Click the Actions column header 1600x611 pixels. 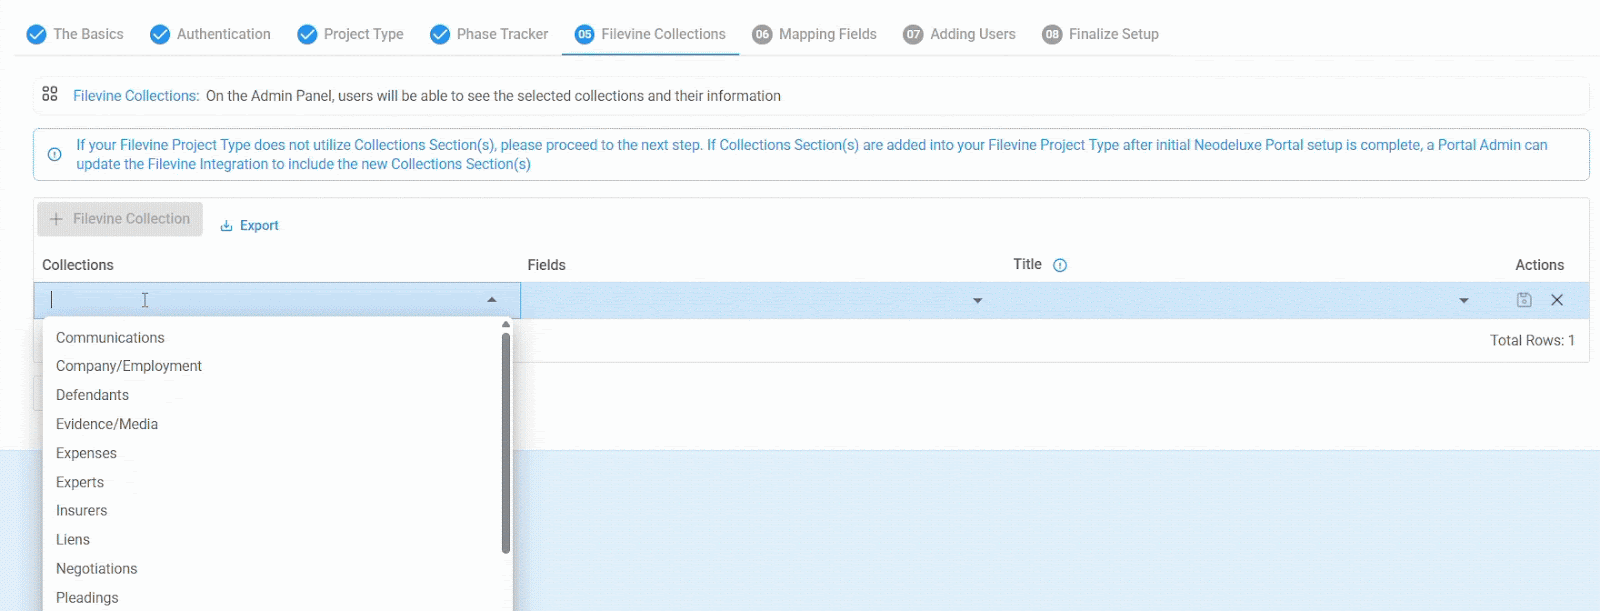point(1539,265)
